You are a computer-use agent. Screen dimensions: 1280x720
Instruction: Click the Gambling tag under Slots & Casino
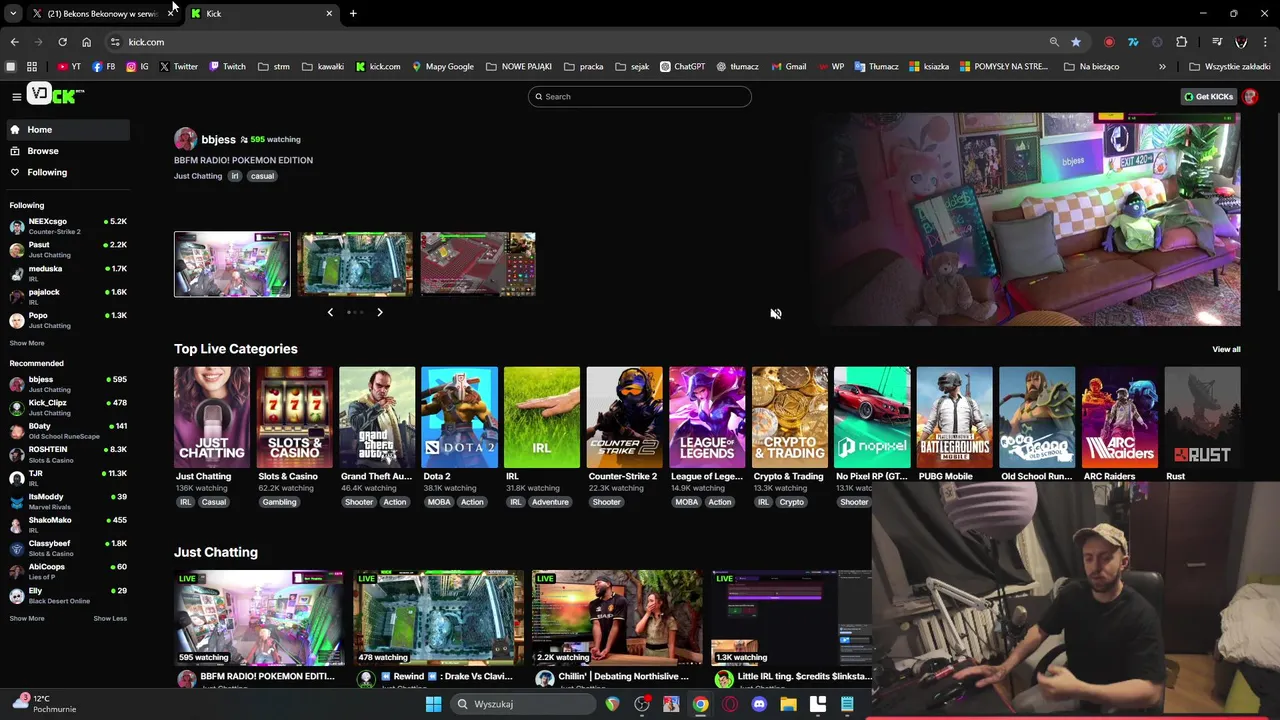[279, 502]
